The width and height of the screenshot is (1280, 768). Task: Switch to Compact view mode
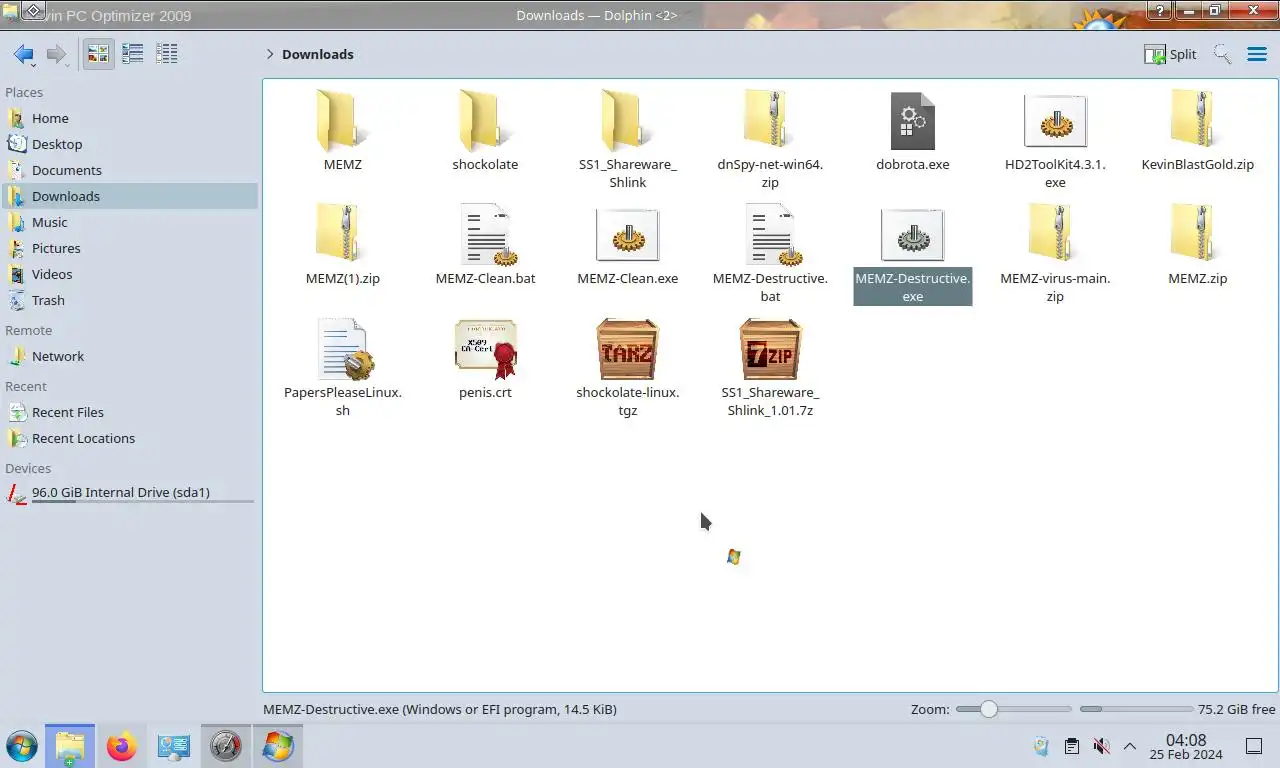tap(132, 54)
